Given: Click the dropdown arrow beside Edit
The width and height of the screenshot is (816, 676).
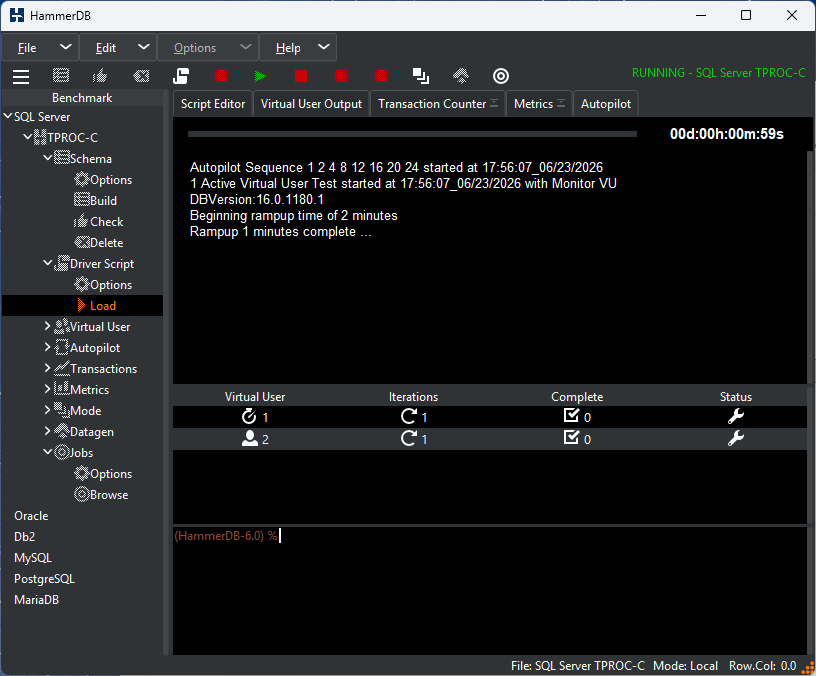Looking at the screenshot, I should 144,47.
